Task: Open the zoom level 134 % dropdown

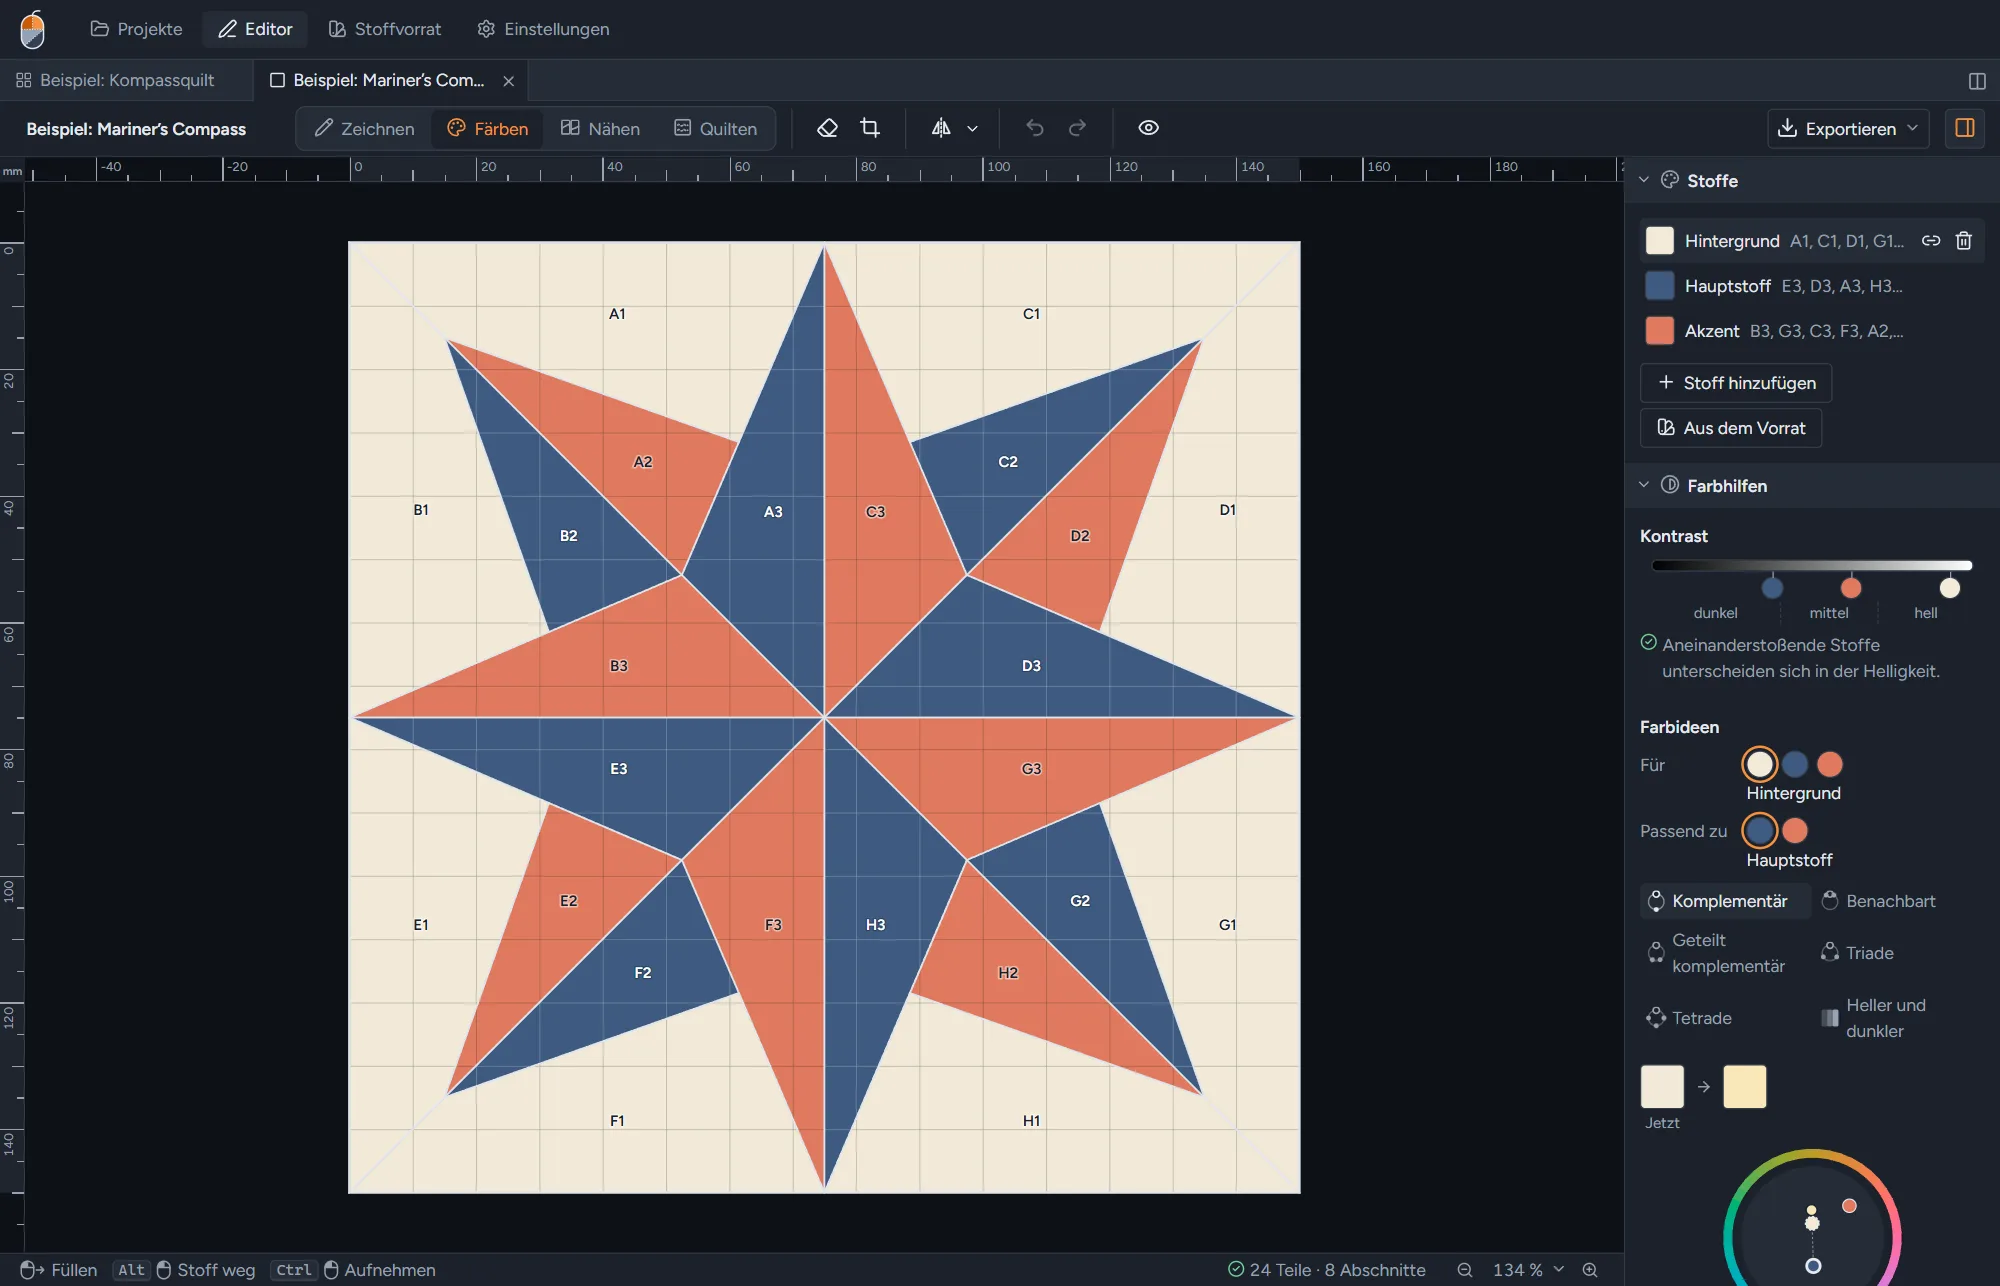Action: [x=1528, y=1270]
